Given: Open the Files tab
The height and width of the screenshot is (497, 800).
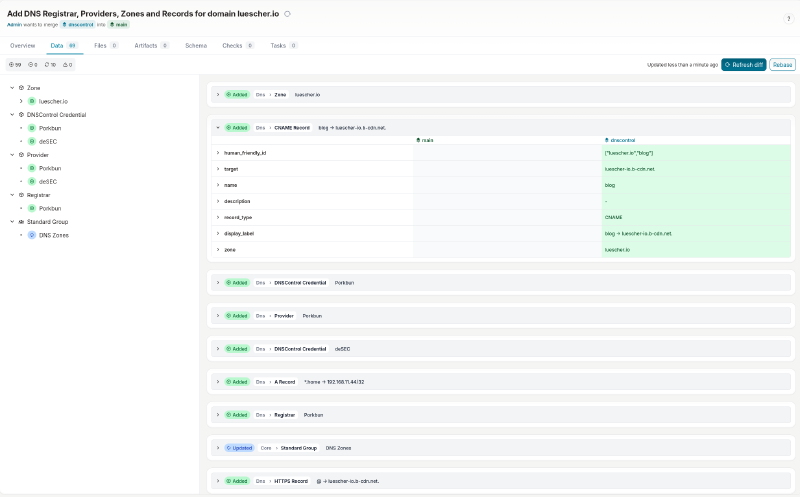Looking at the screenshot, I should (x=106, y=45).
